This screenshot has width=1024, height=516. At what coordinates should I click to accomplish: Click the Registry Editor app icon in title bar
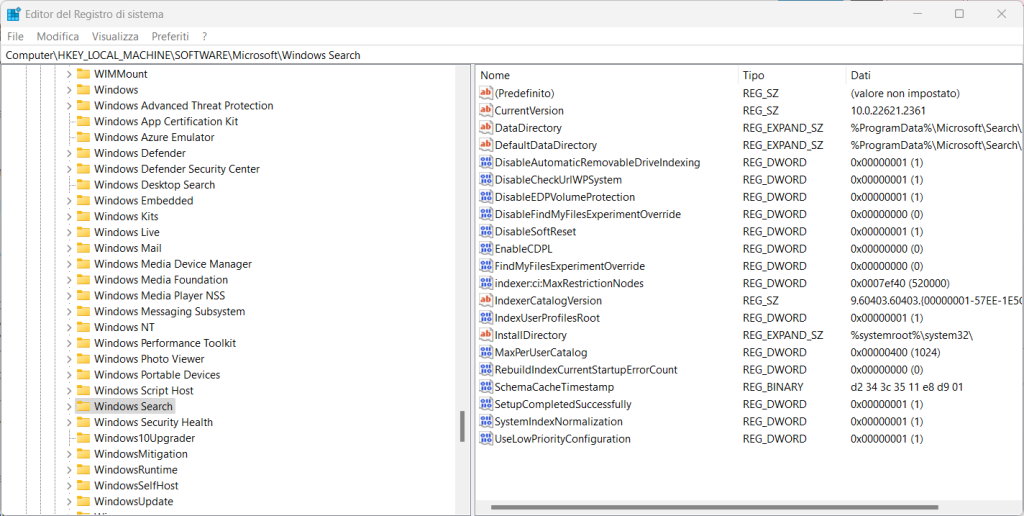click(x=13, y=14)
